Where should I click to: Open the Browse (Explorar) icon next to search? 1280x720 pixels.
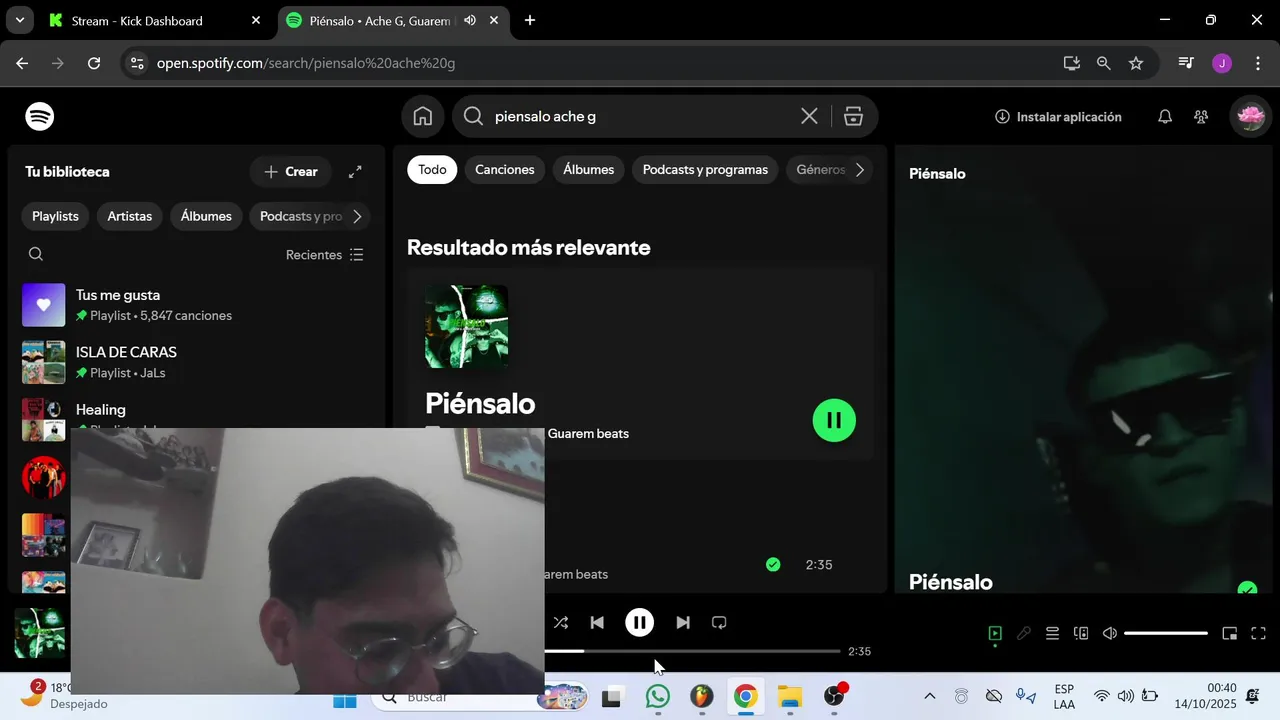(853, 117)
